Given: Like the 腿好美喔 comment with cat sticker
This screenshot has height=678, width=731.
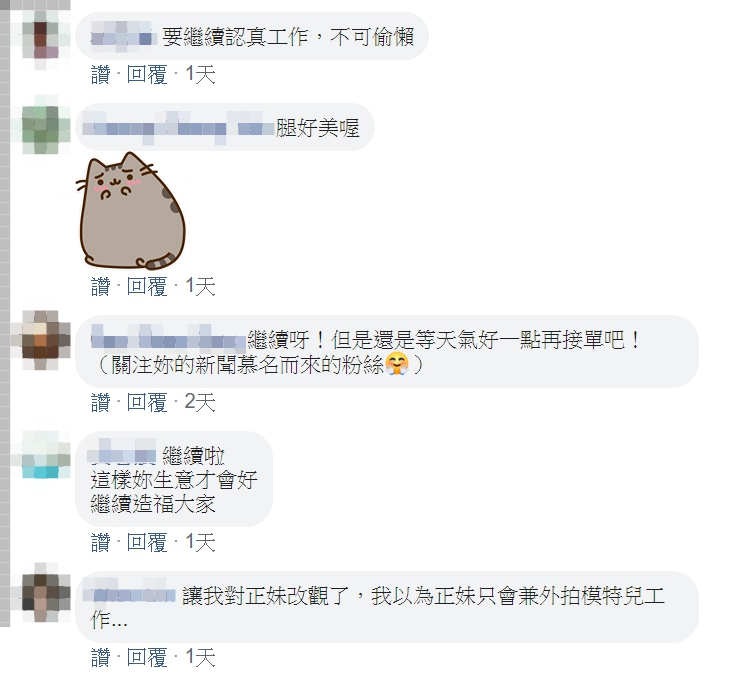Looking at the screenshot, I should click(101, 286).
